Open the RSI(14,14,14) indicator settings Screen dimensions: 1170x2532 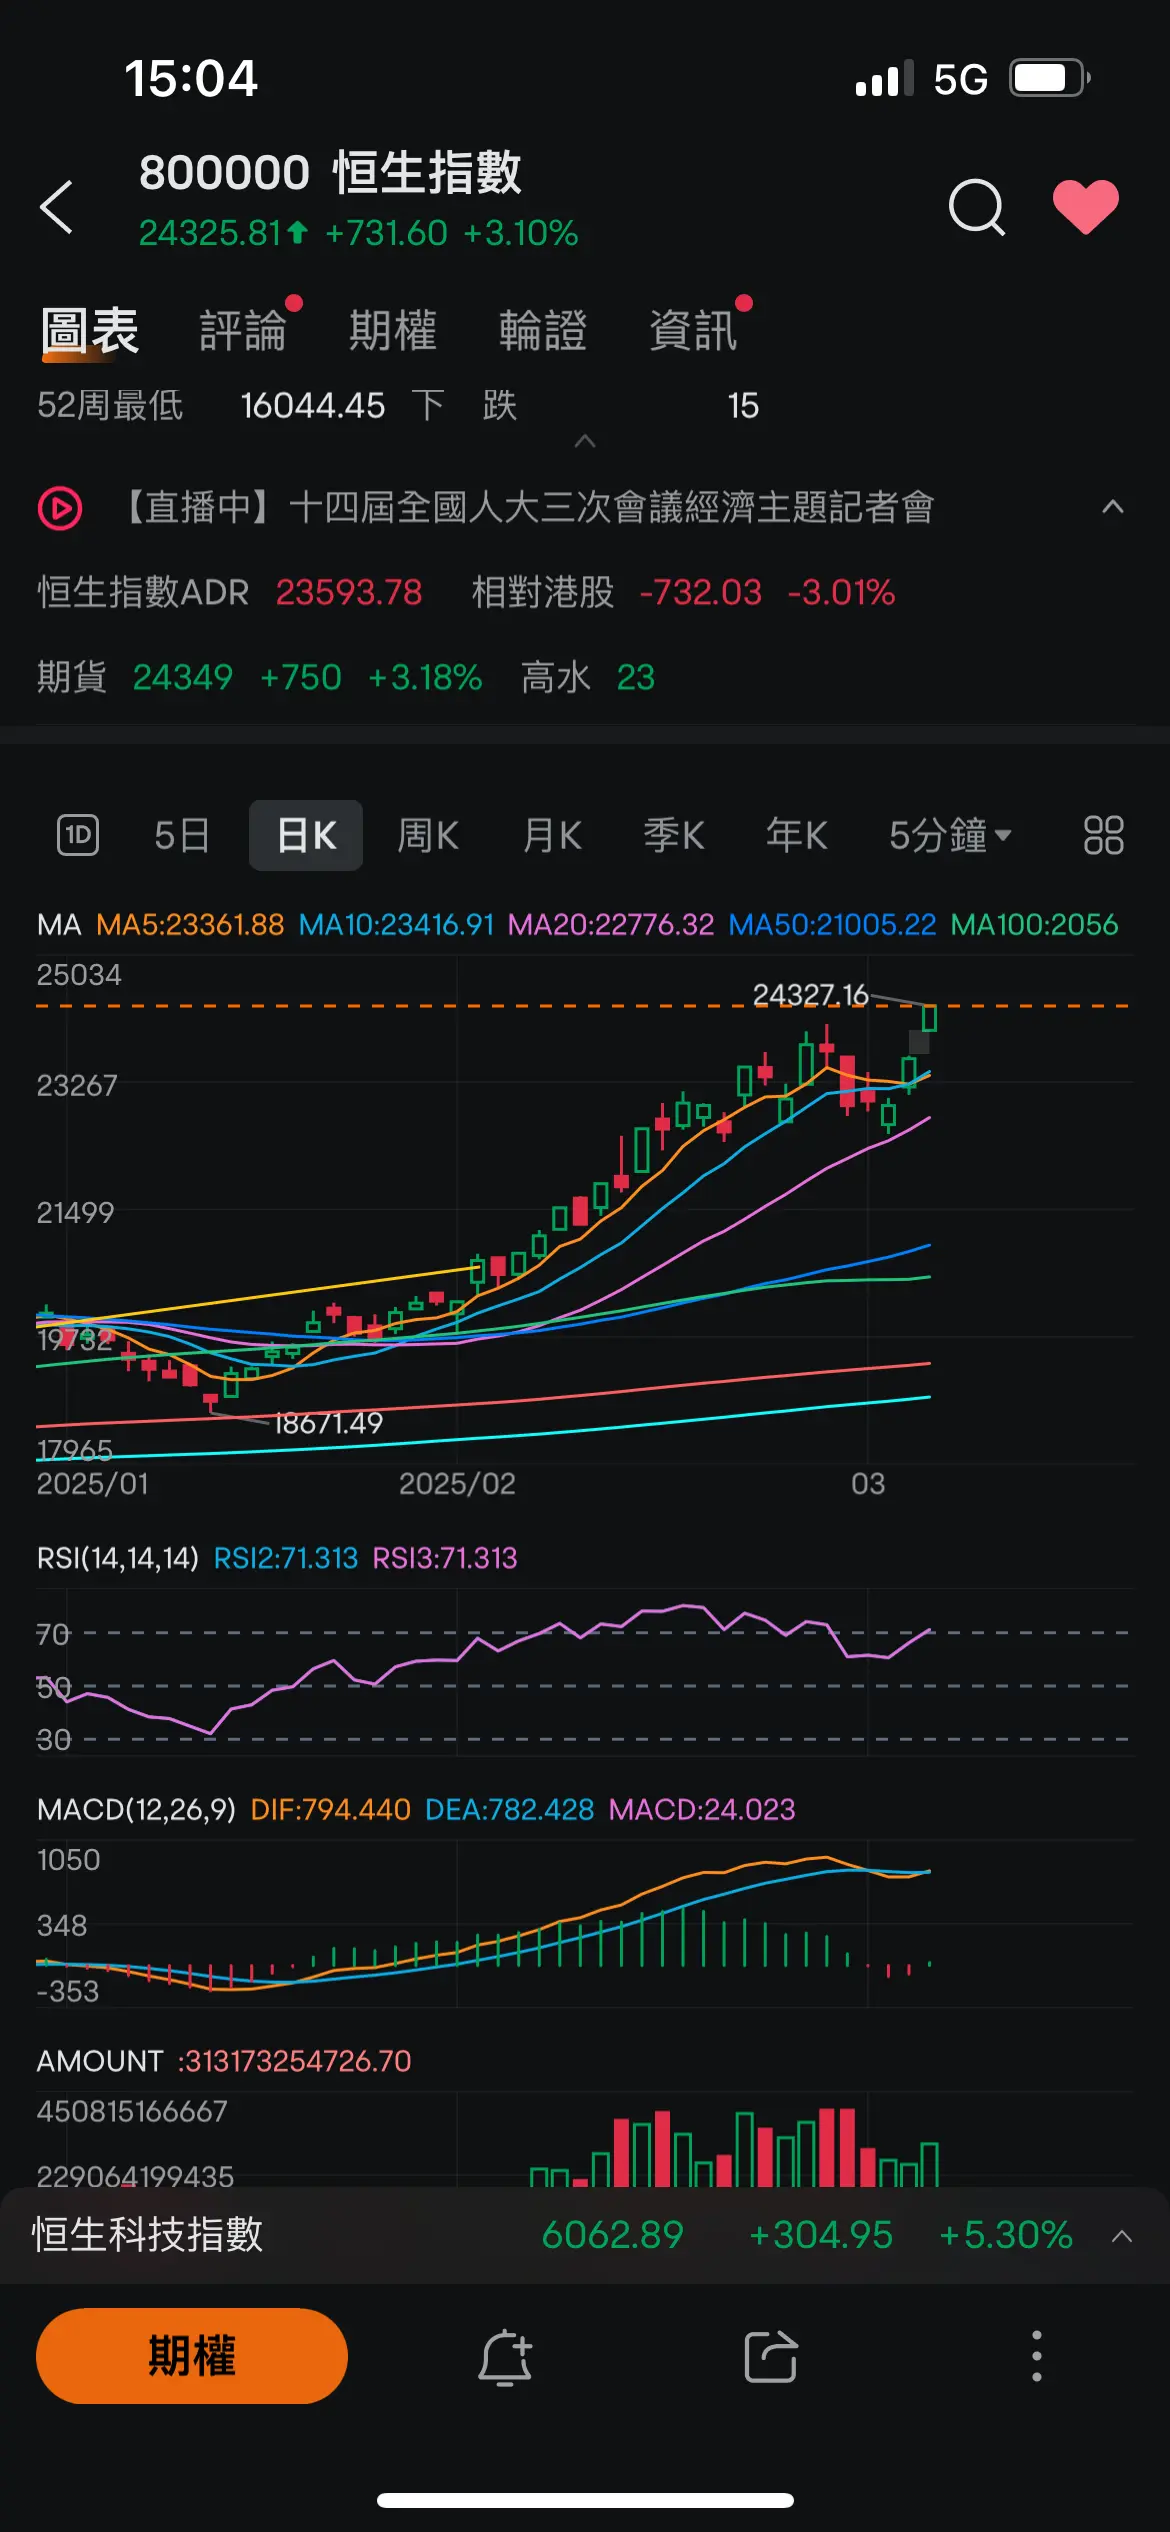tap(118, 1558)
